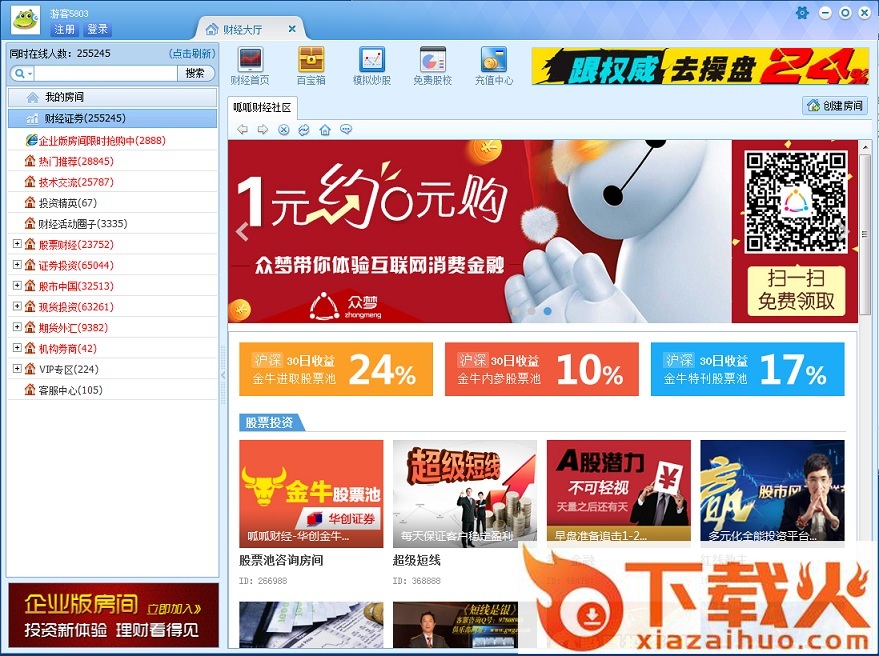879x656 pixels.
Task: Refresh online count via 点击刷新 link
Action: coord(192,54)
